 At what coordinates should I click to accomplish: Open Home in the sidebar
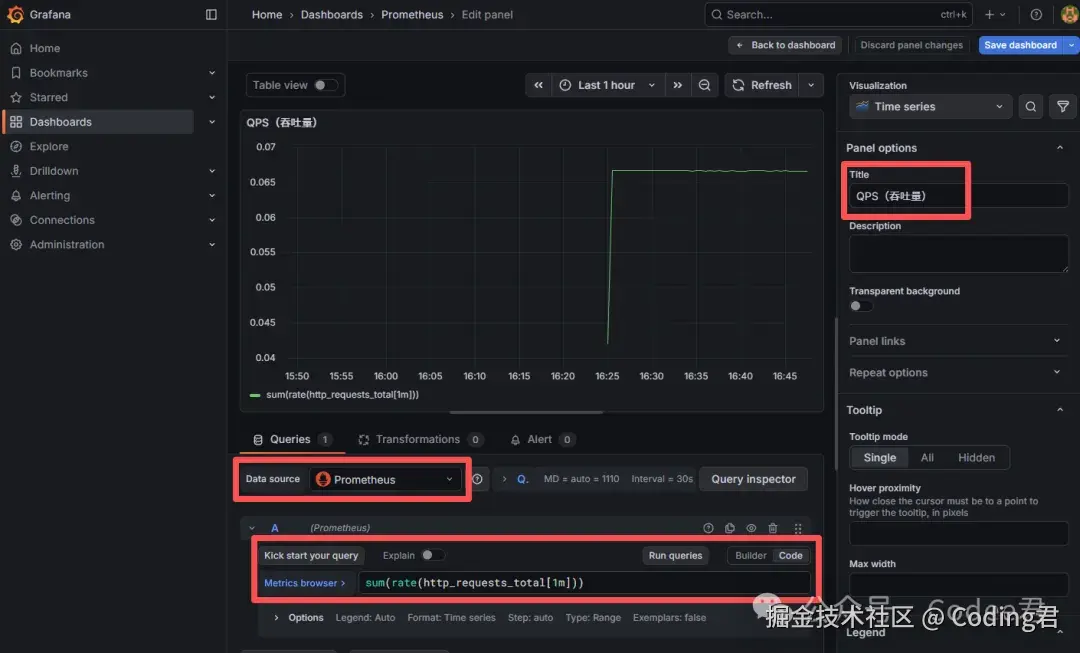pos(45,48)
